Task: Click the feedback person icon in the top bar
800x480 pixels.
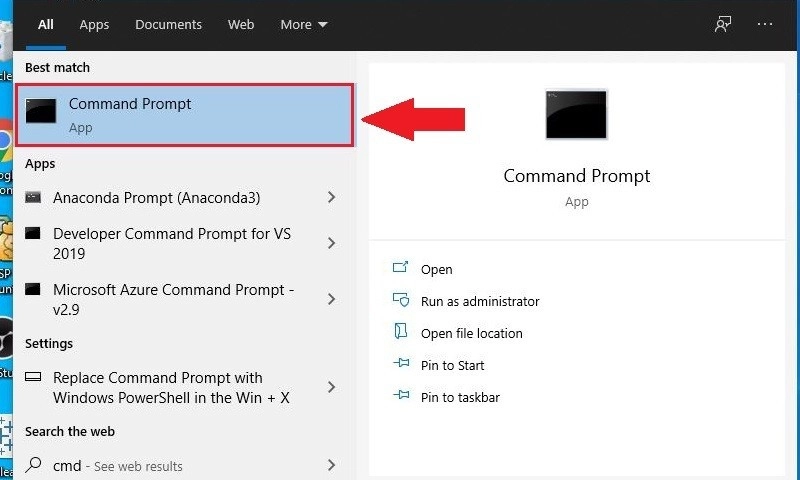Action: (x=722, y=24)
